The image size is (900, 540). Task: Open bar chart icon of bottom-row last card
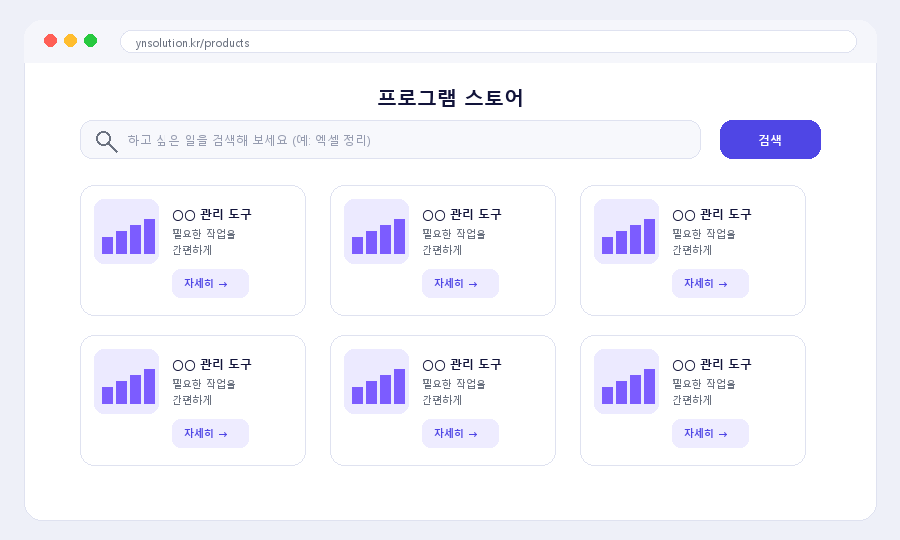pos(626,382)
